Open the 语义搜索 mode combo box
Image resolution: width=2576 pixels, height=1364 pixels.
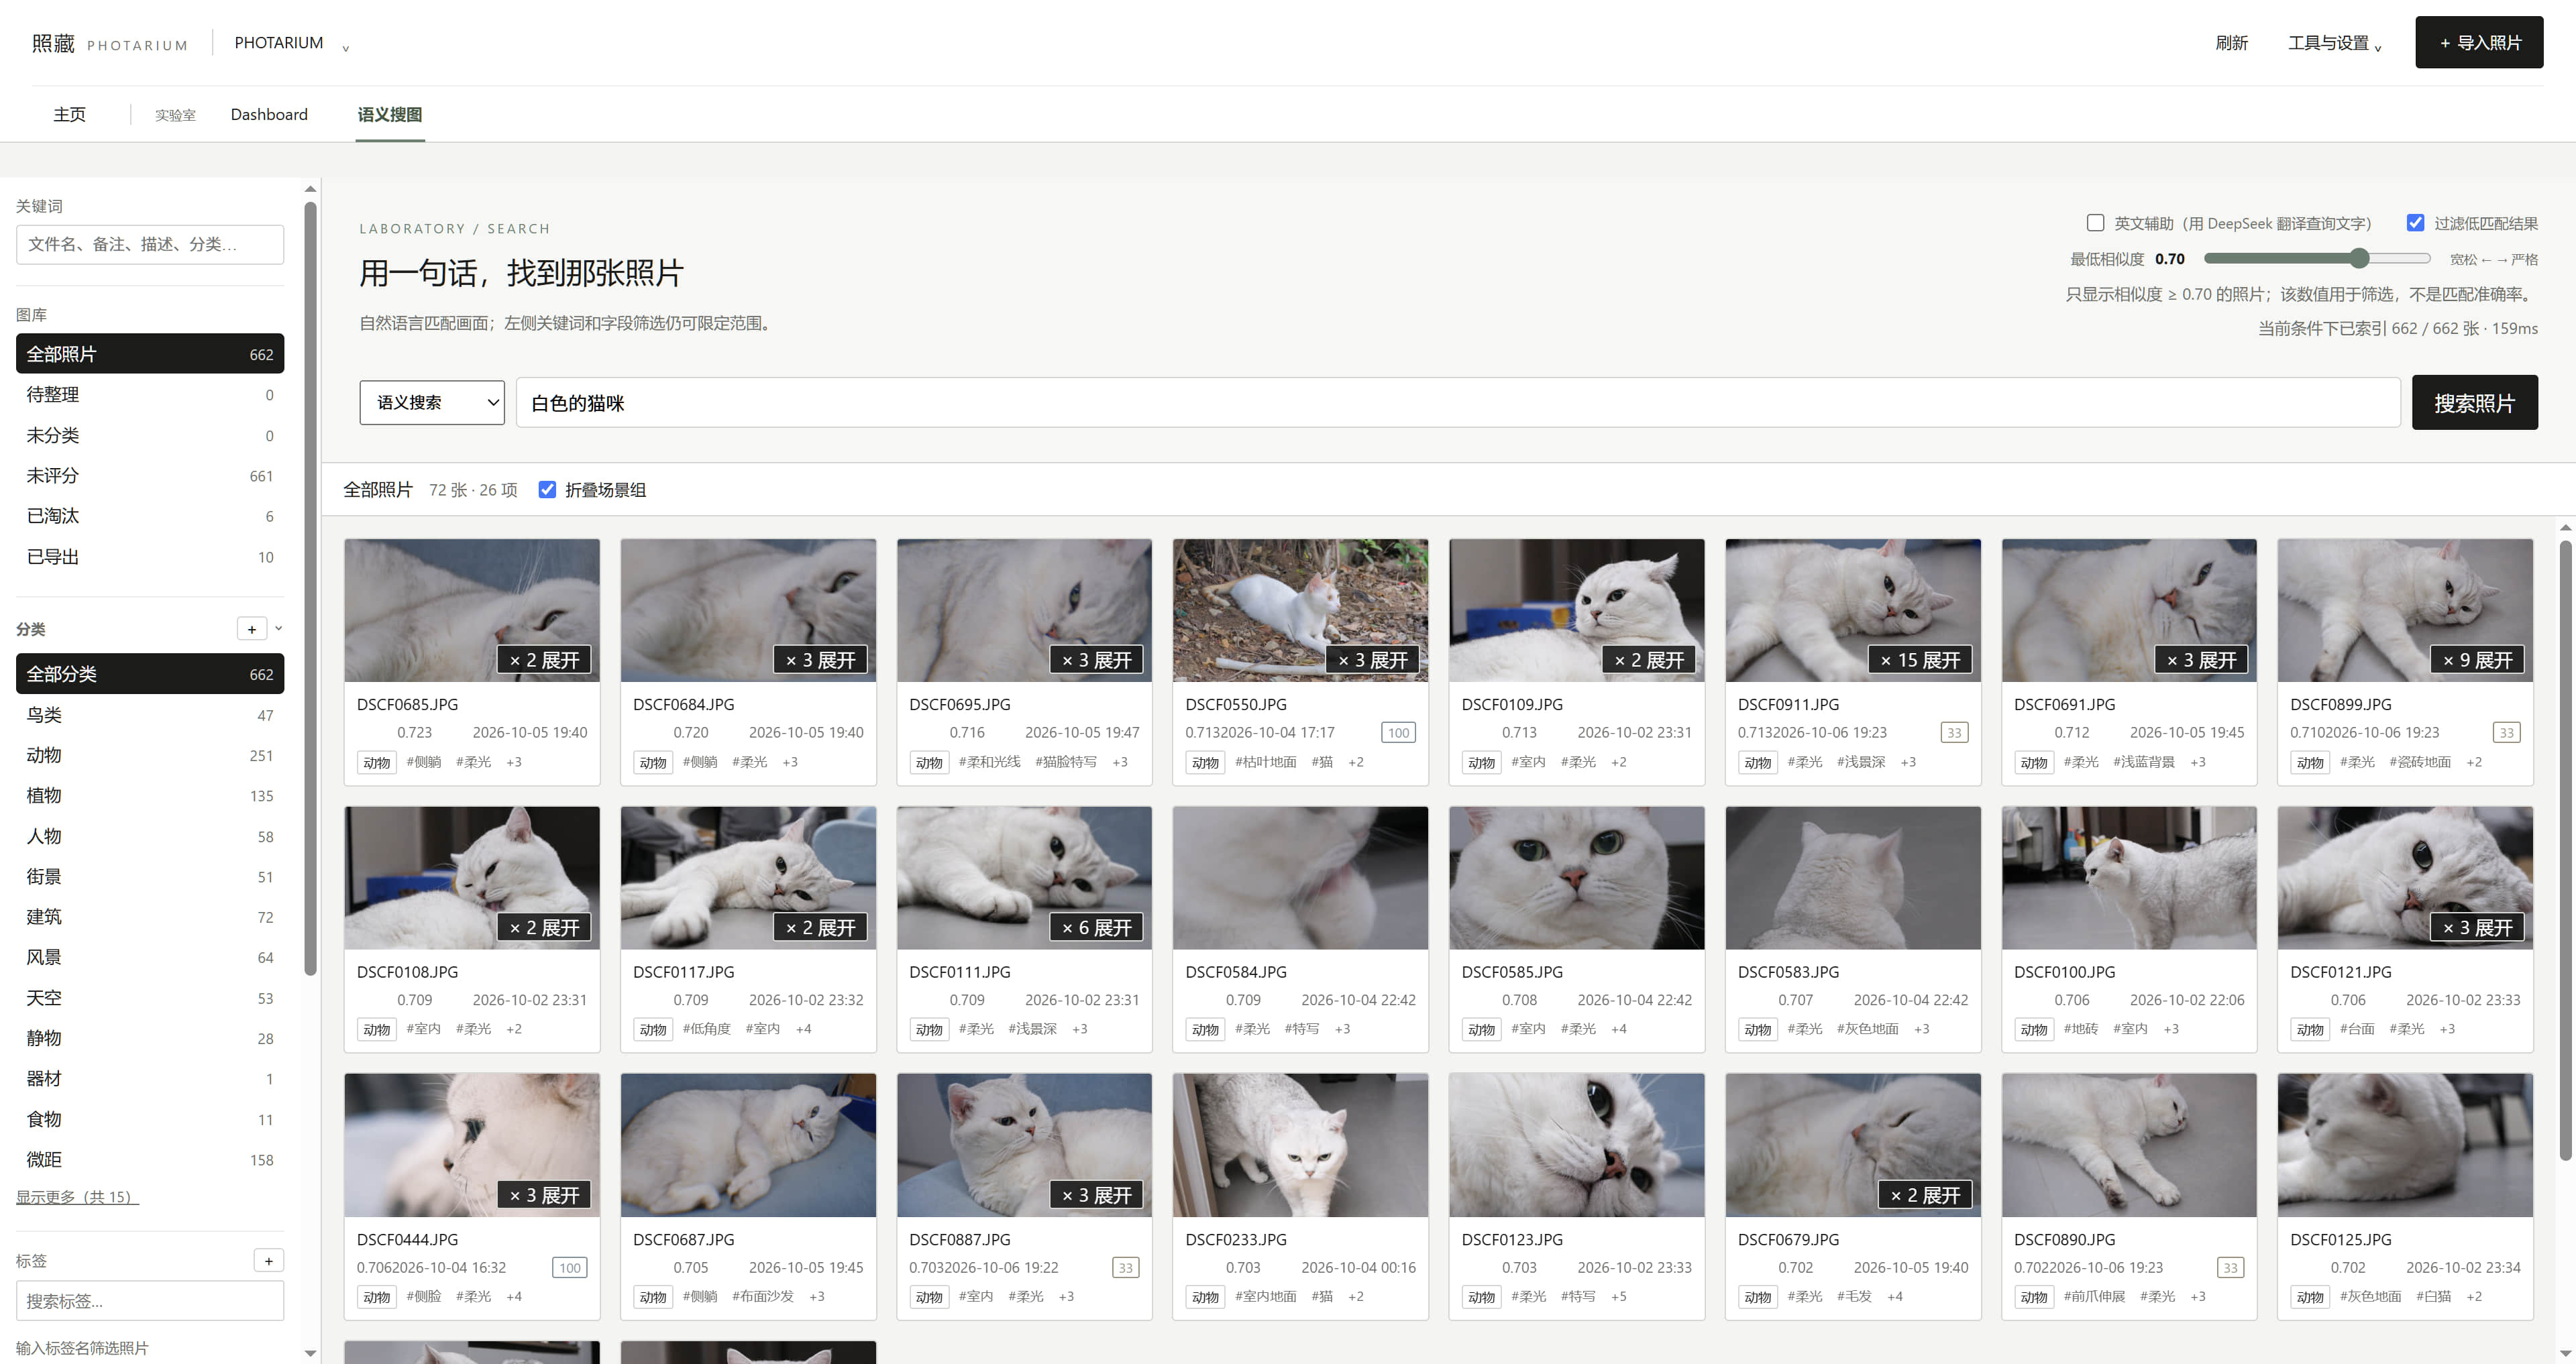click(432, 403)
